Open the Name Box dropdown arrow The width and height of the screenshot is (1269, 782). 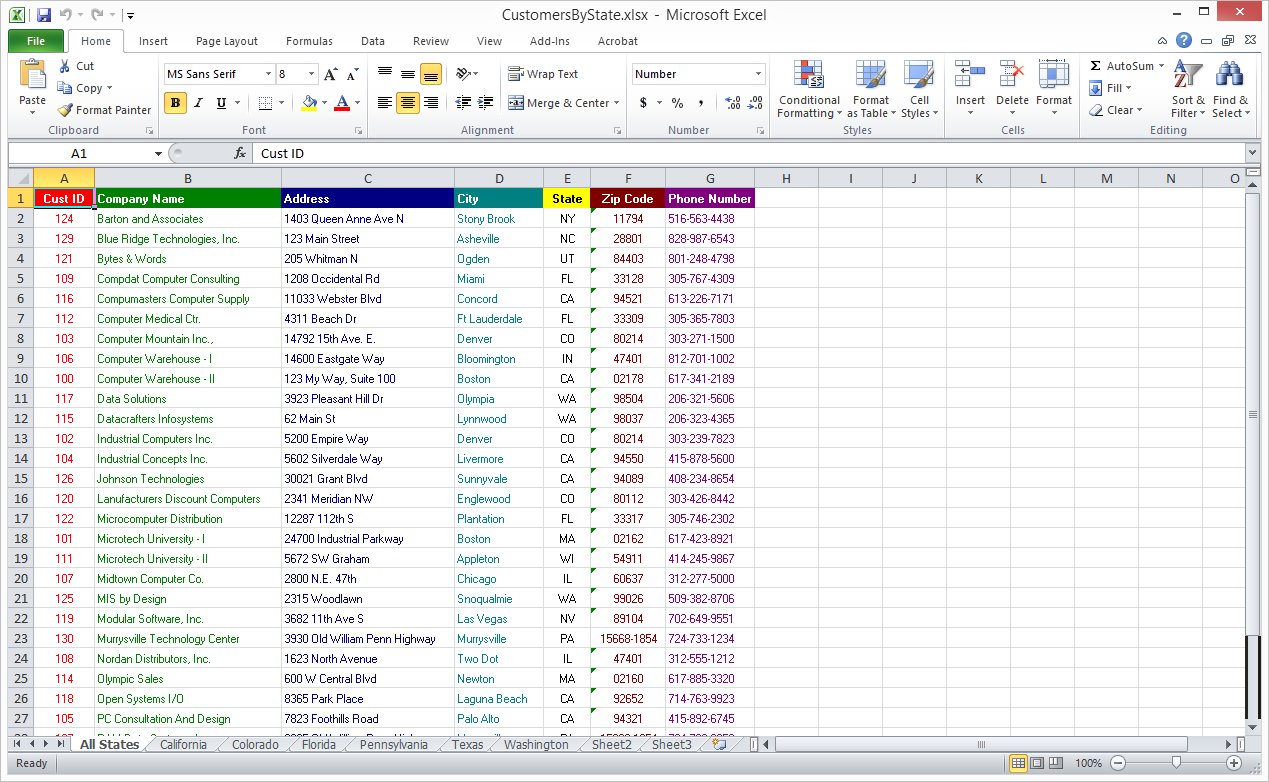coord(158,154)
